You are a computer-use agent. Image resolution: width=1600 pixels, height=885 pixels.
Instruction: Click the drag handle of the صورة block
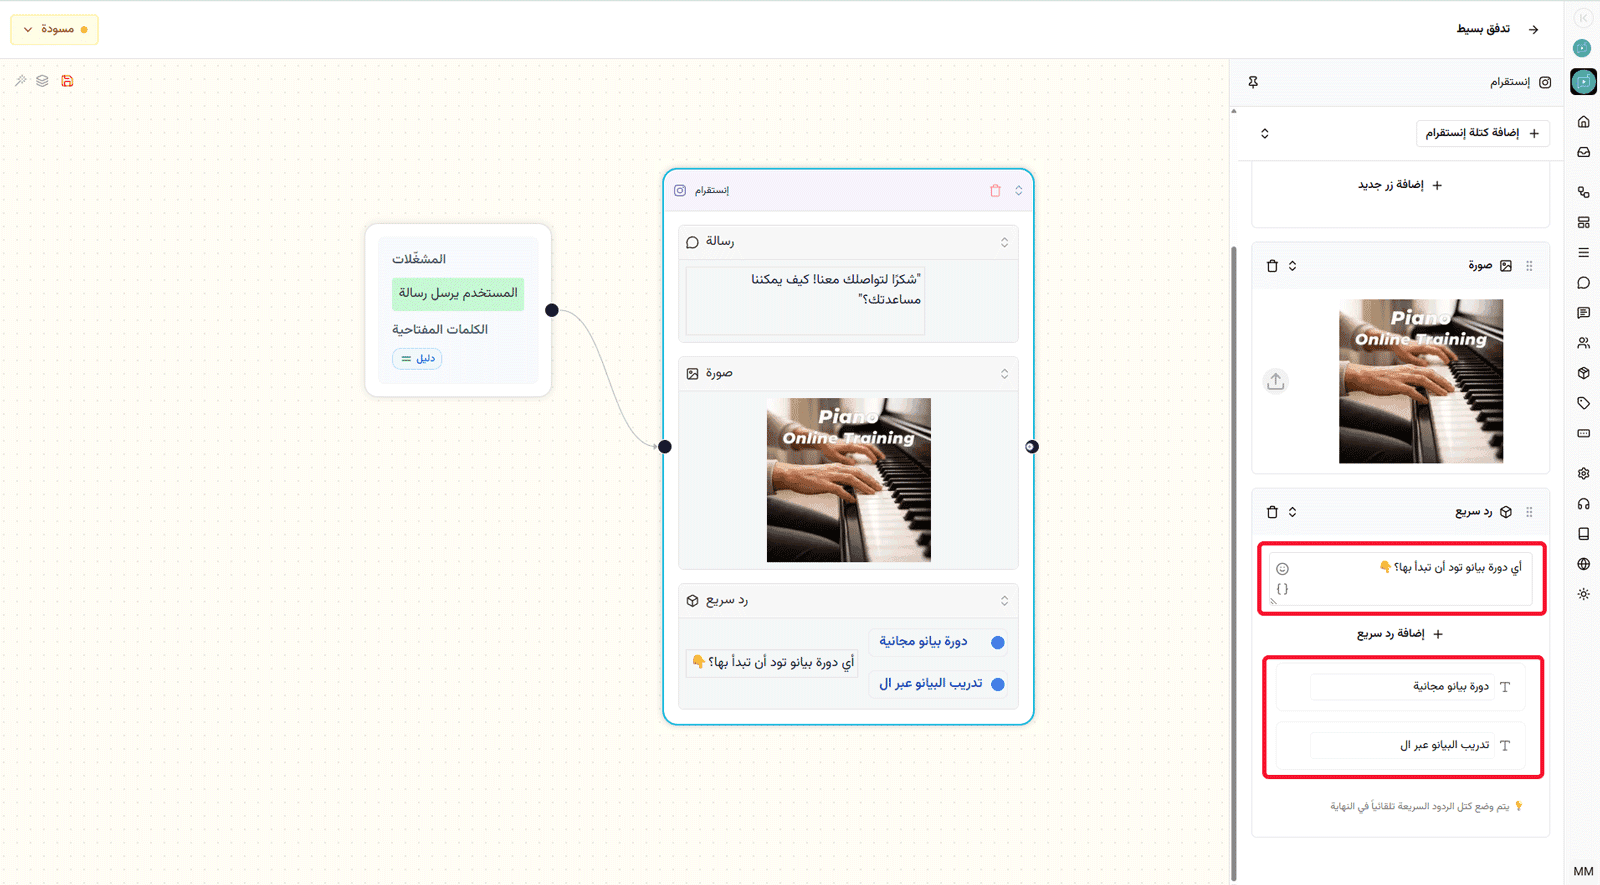(1529, 266)
